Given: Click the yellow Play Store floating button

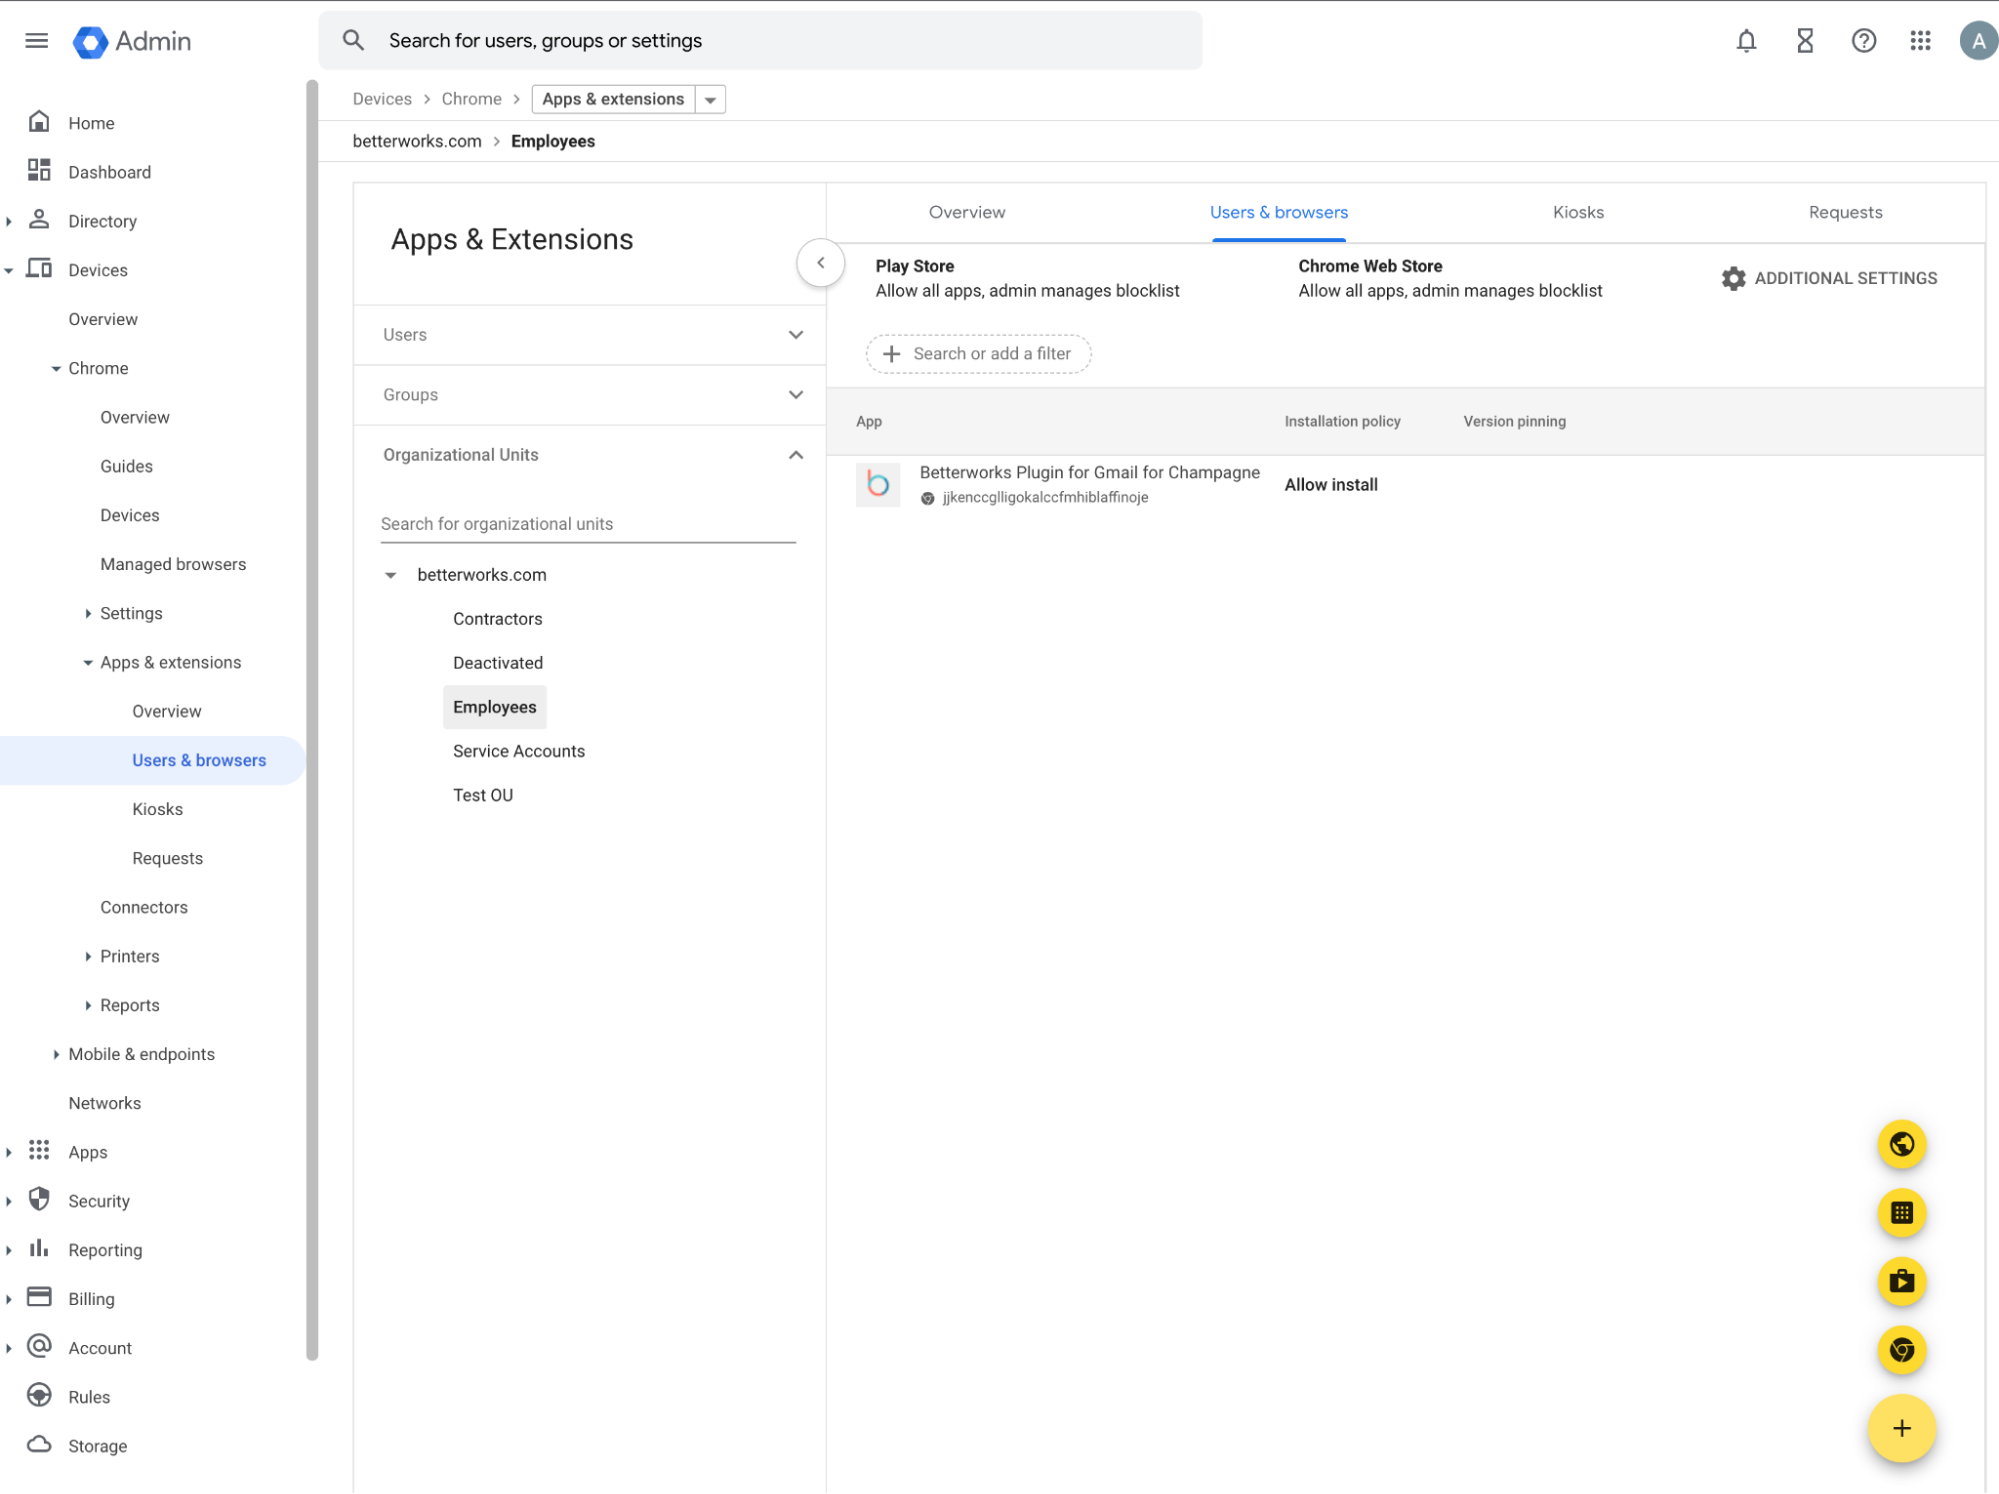Looking at the screenshot, I should click(x=1901, y=1281).
